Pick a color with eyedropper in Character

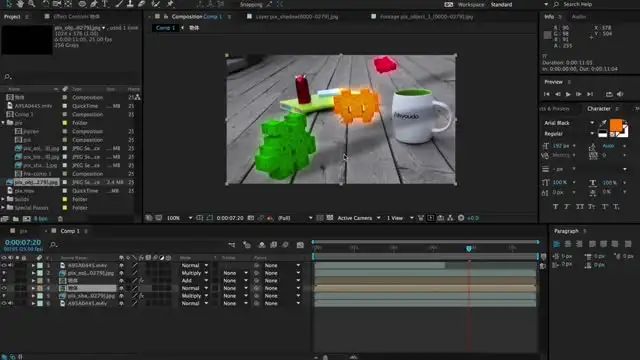click(x=603, y=123)
